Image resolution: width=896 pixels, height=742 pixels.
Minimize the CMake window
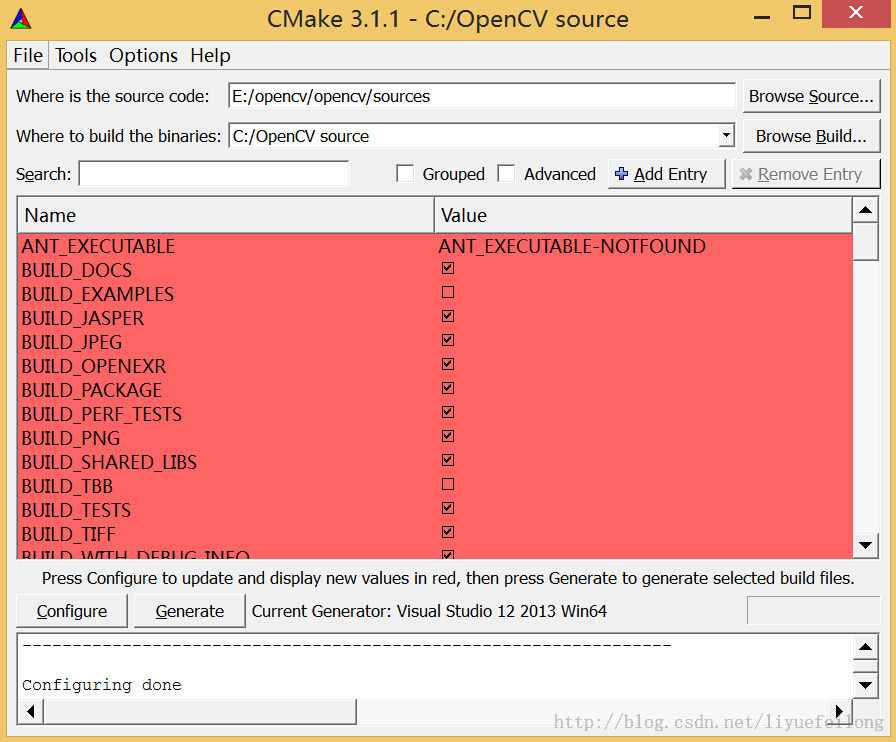click(x=762, y=17)
